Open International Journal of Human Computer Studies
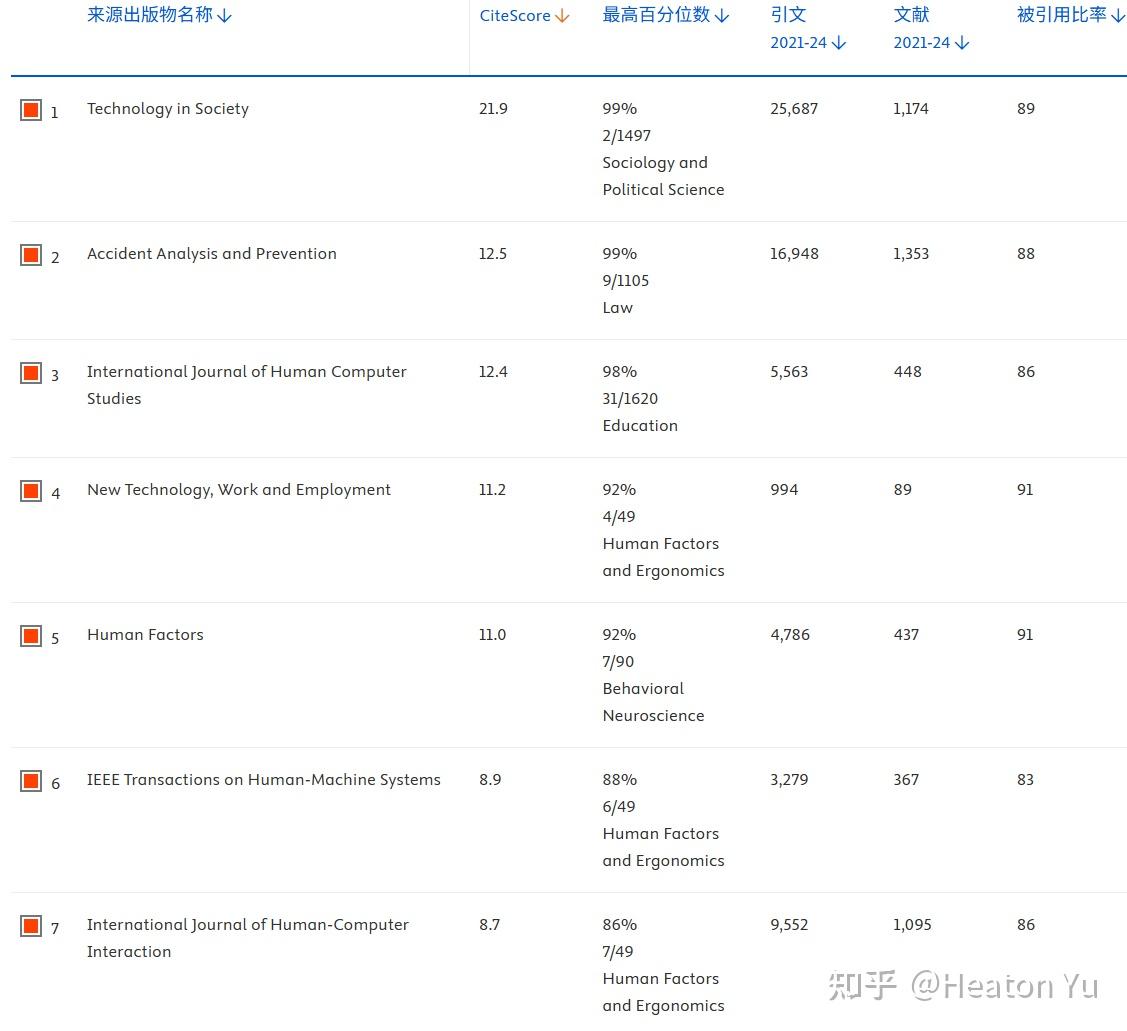 coord(247,385)
